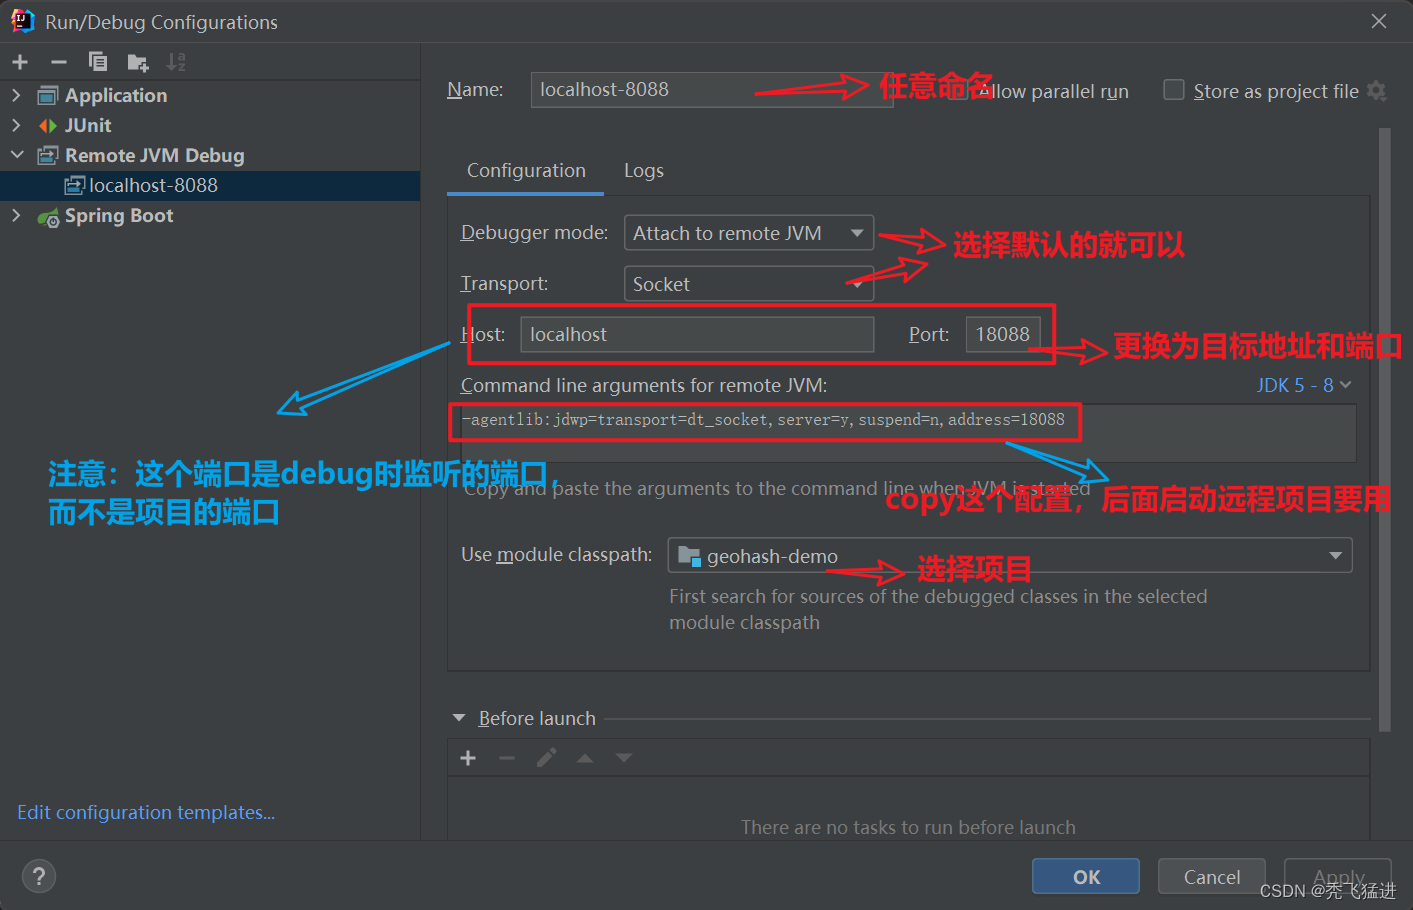Click the Apply button
This screenshot has height=910, width=1413.
(1338, 877)
